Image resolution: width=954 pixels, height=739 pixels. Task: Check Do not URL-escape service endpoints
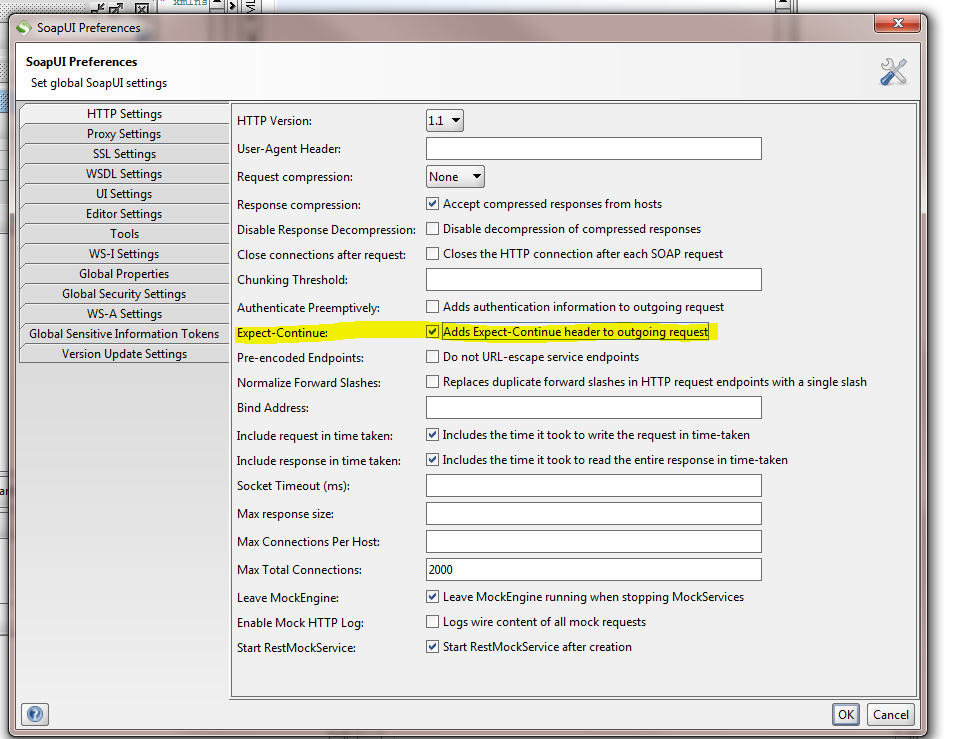click(432, 356)
